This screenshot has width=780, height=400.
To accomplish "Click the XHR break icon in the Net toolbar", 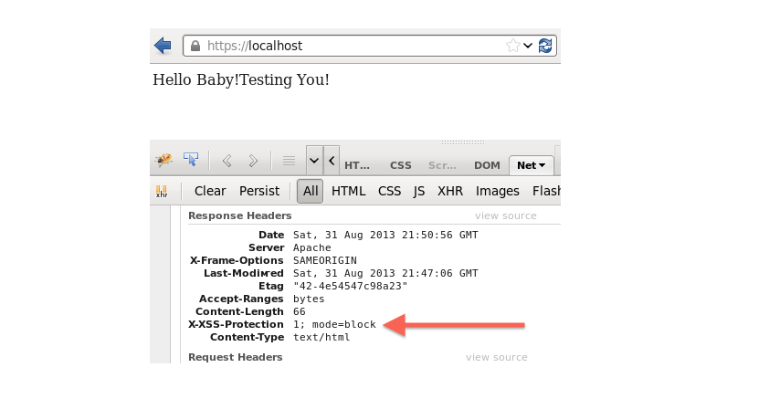I will click(x=162, y=191).
